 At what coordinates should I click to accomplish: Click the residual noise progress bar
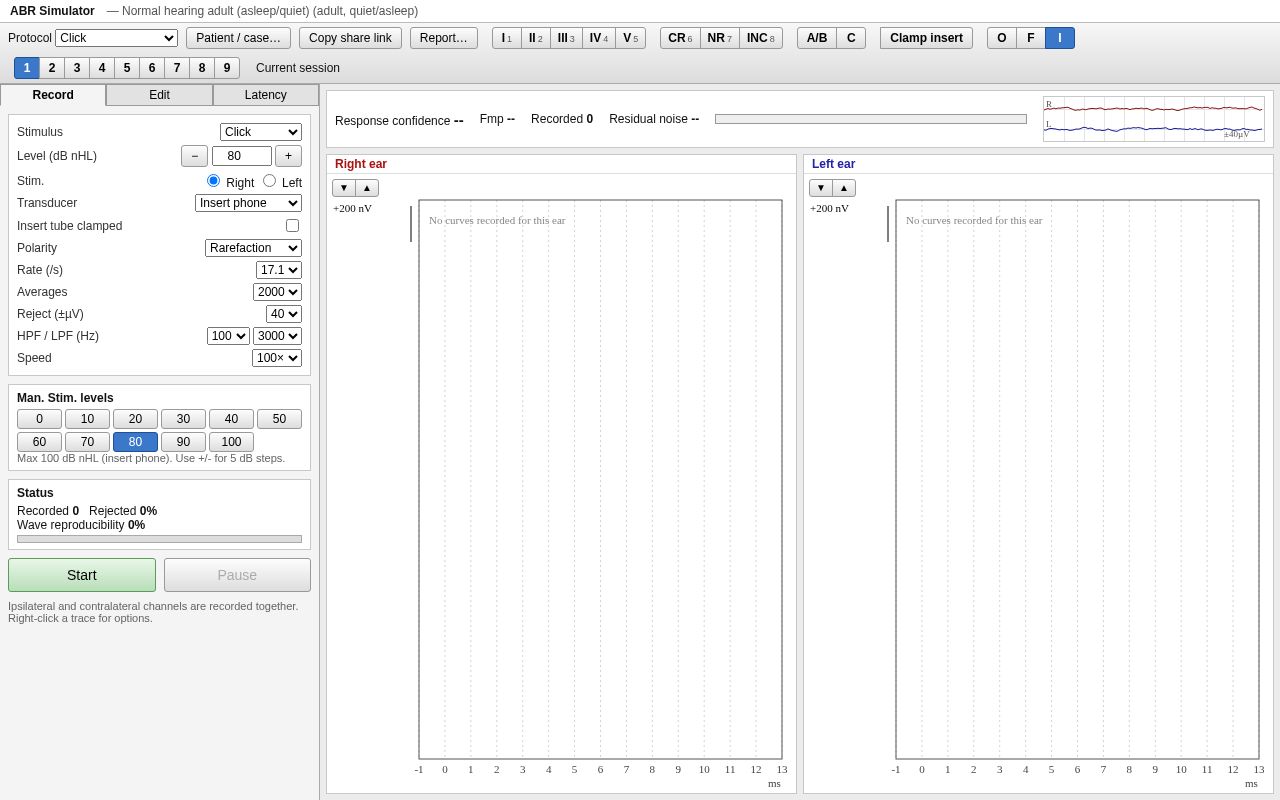pyautogui.click(x=871, y=119)
